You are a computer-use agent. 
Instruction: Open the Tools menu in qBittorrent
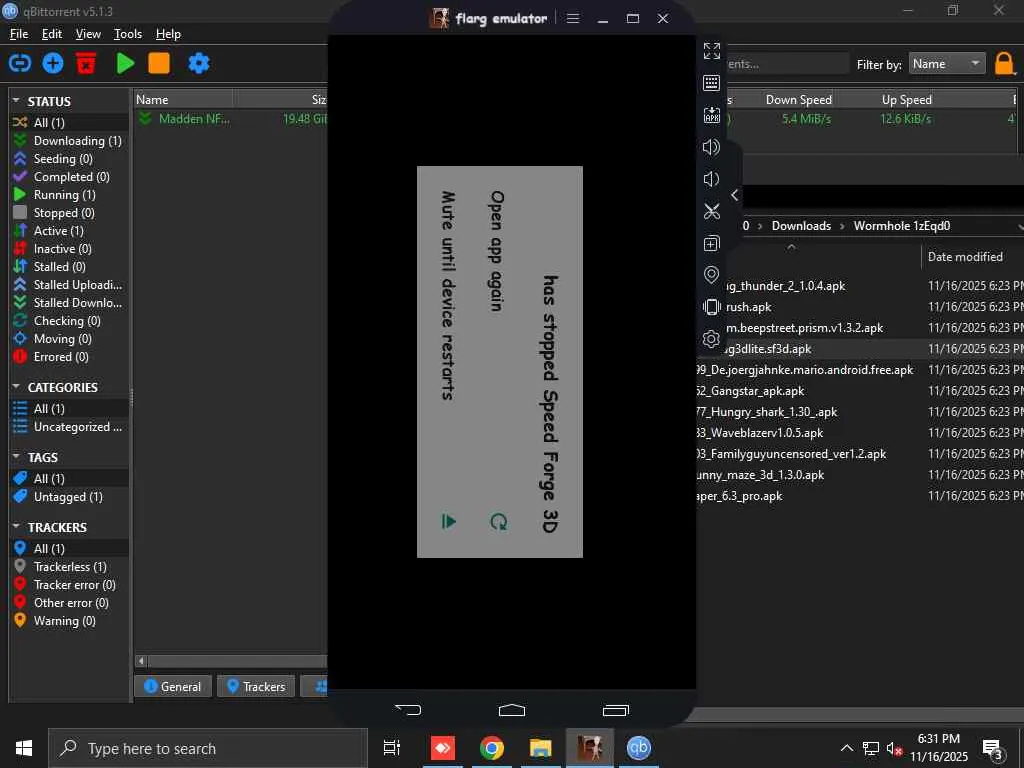pos(127,34)
